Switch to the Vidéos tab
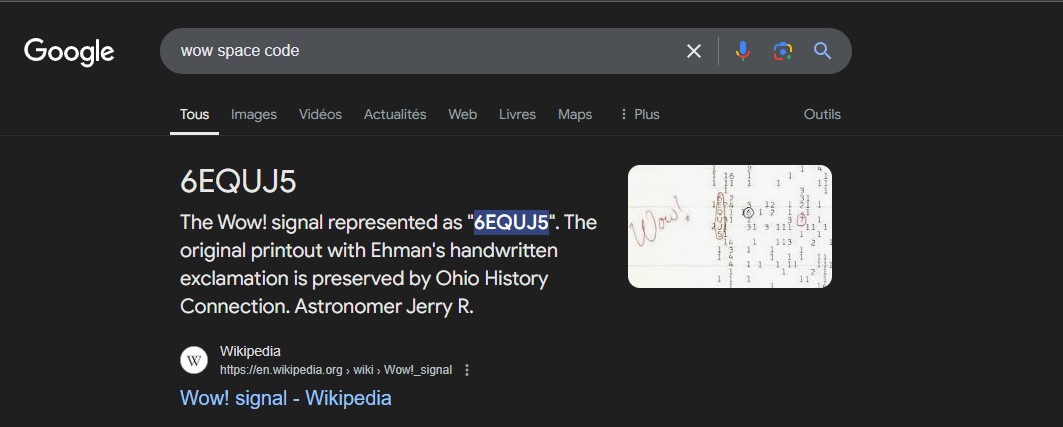The width and height of the screenshot is (1063, 427). (x=320, y=114)
